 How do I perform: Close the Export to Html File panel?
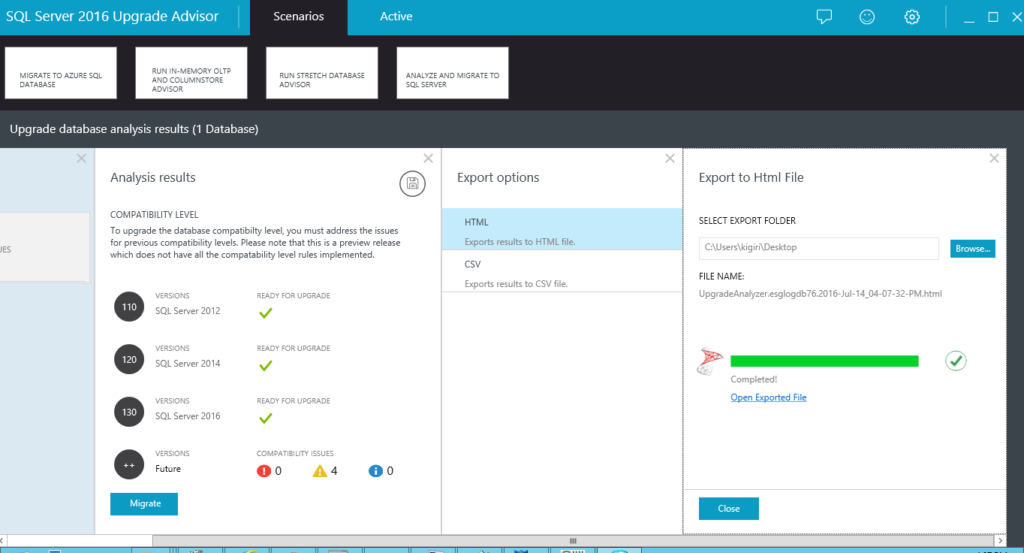[994, 158]
